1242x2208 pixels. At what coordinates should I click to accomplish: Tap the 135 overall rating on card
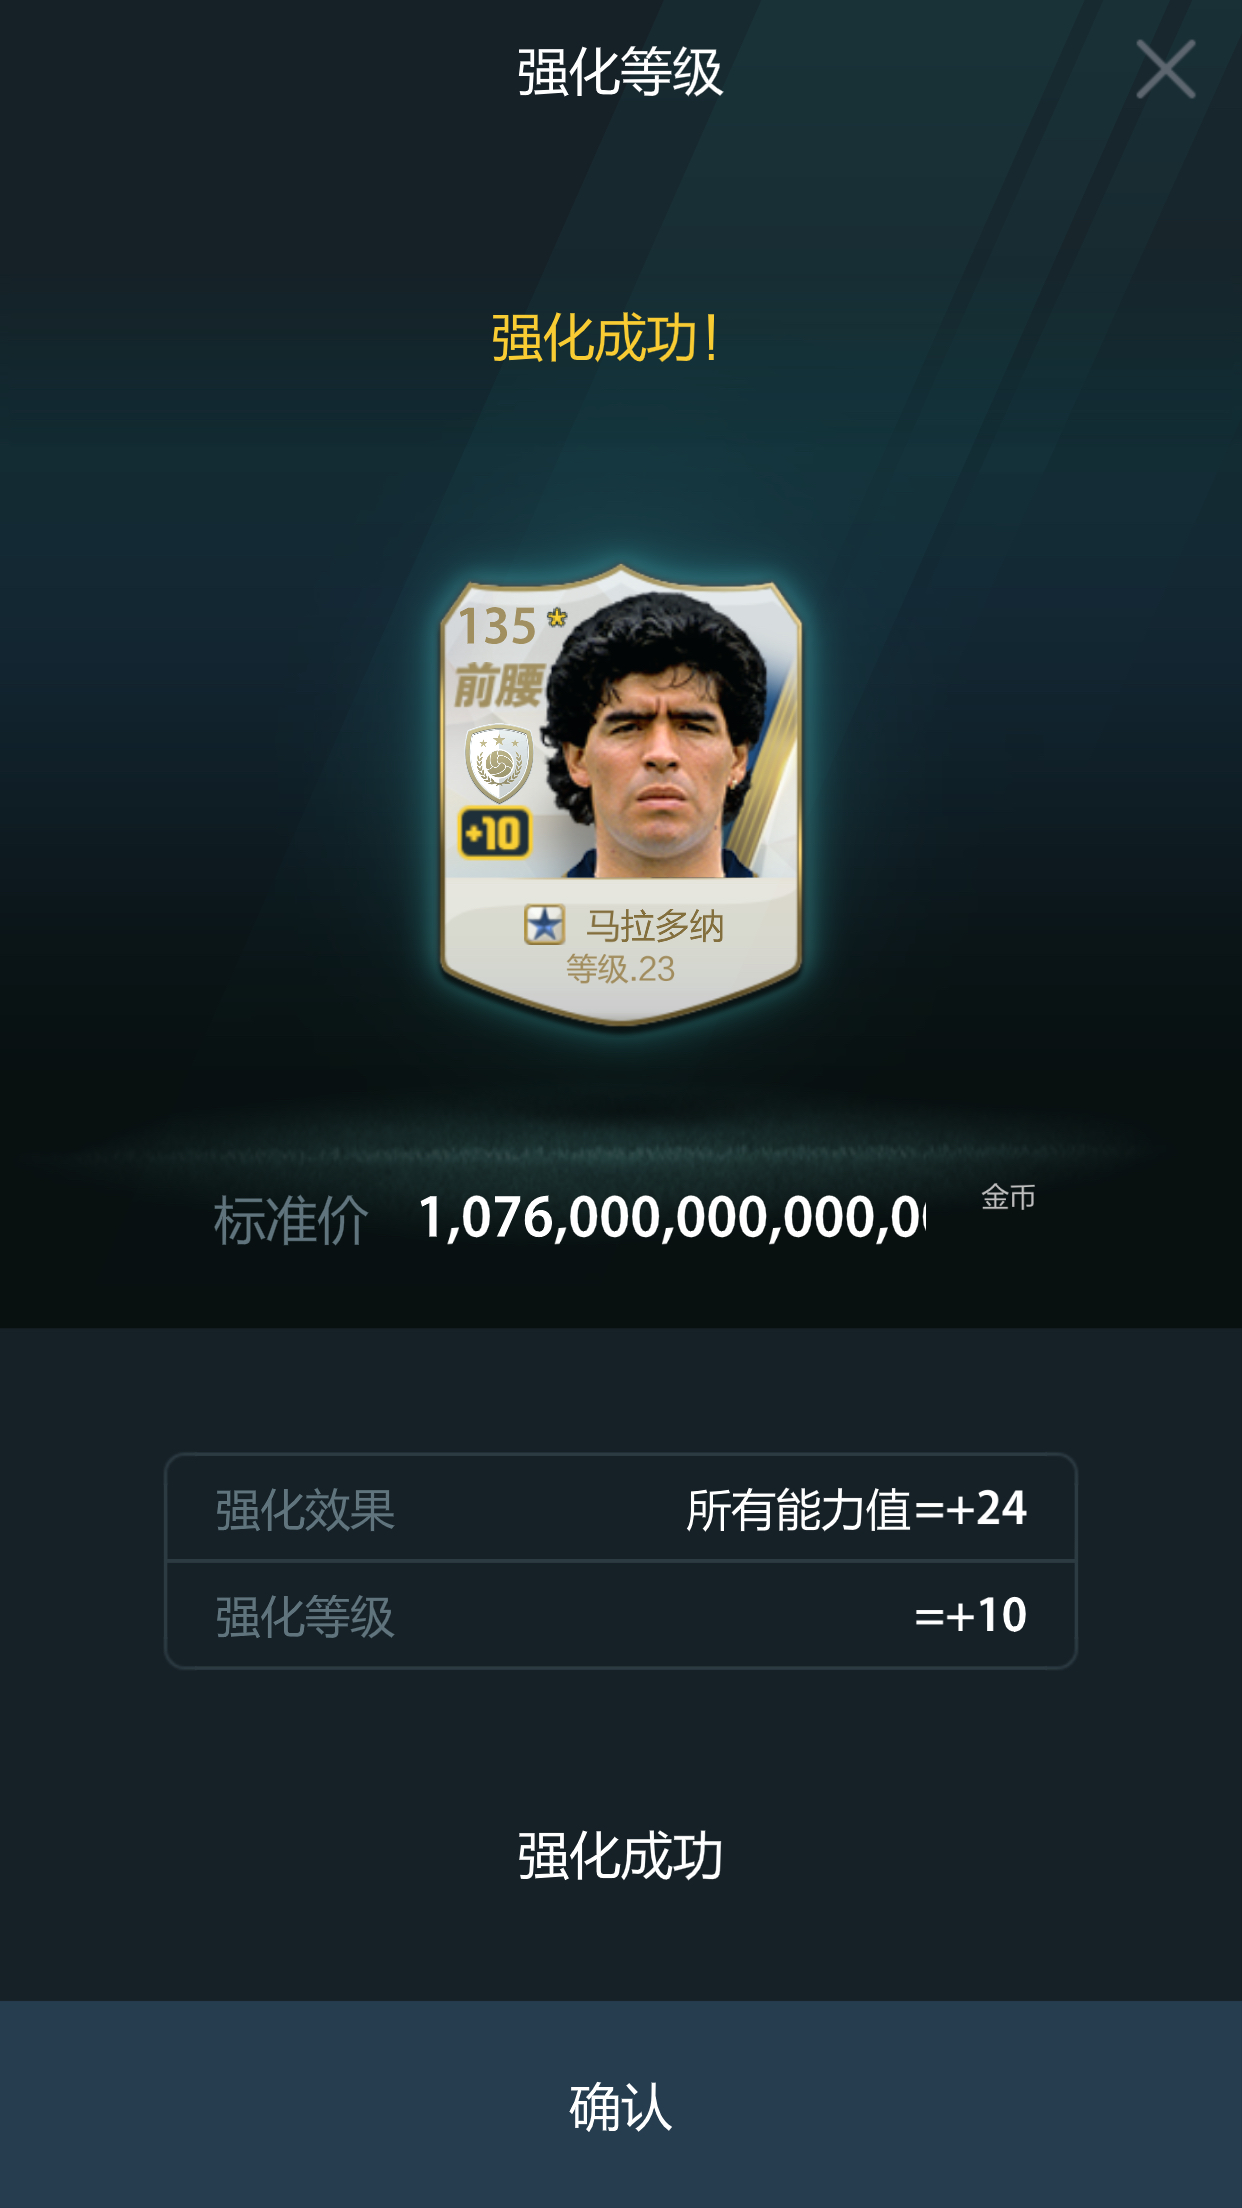[x=497, y=627]
